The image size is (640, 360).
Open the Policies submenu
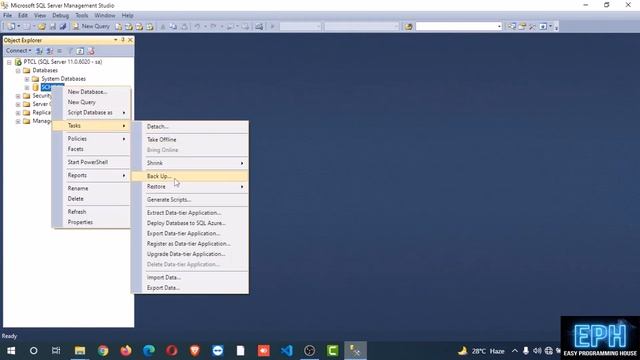click(91, 139)
